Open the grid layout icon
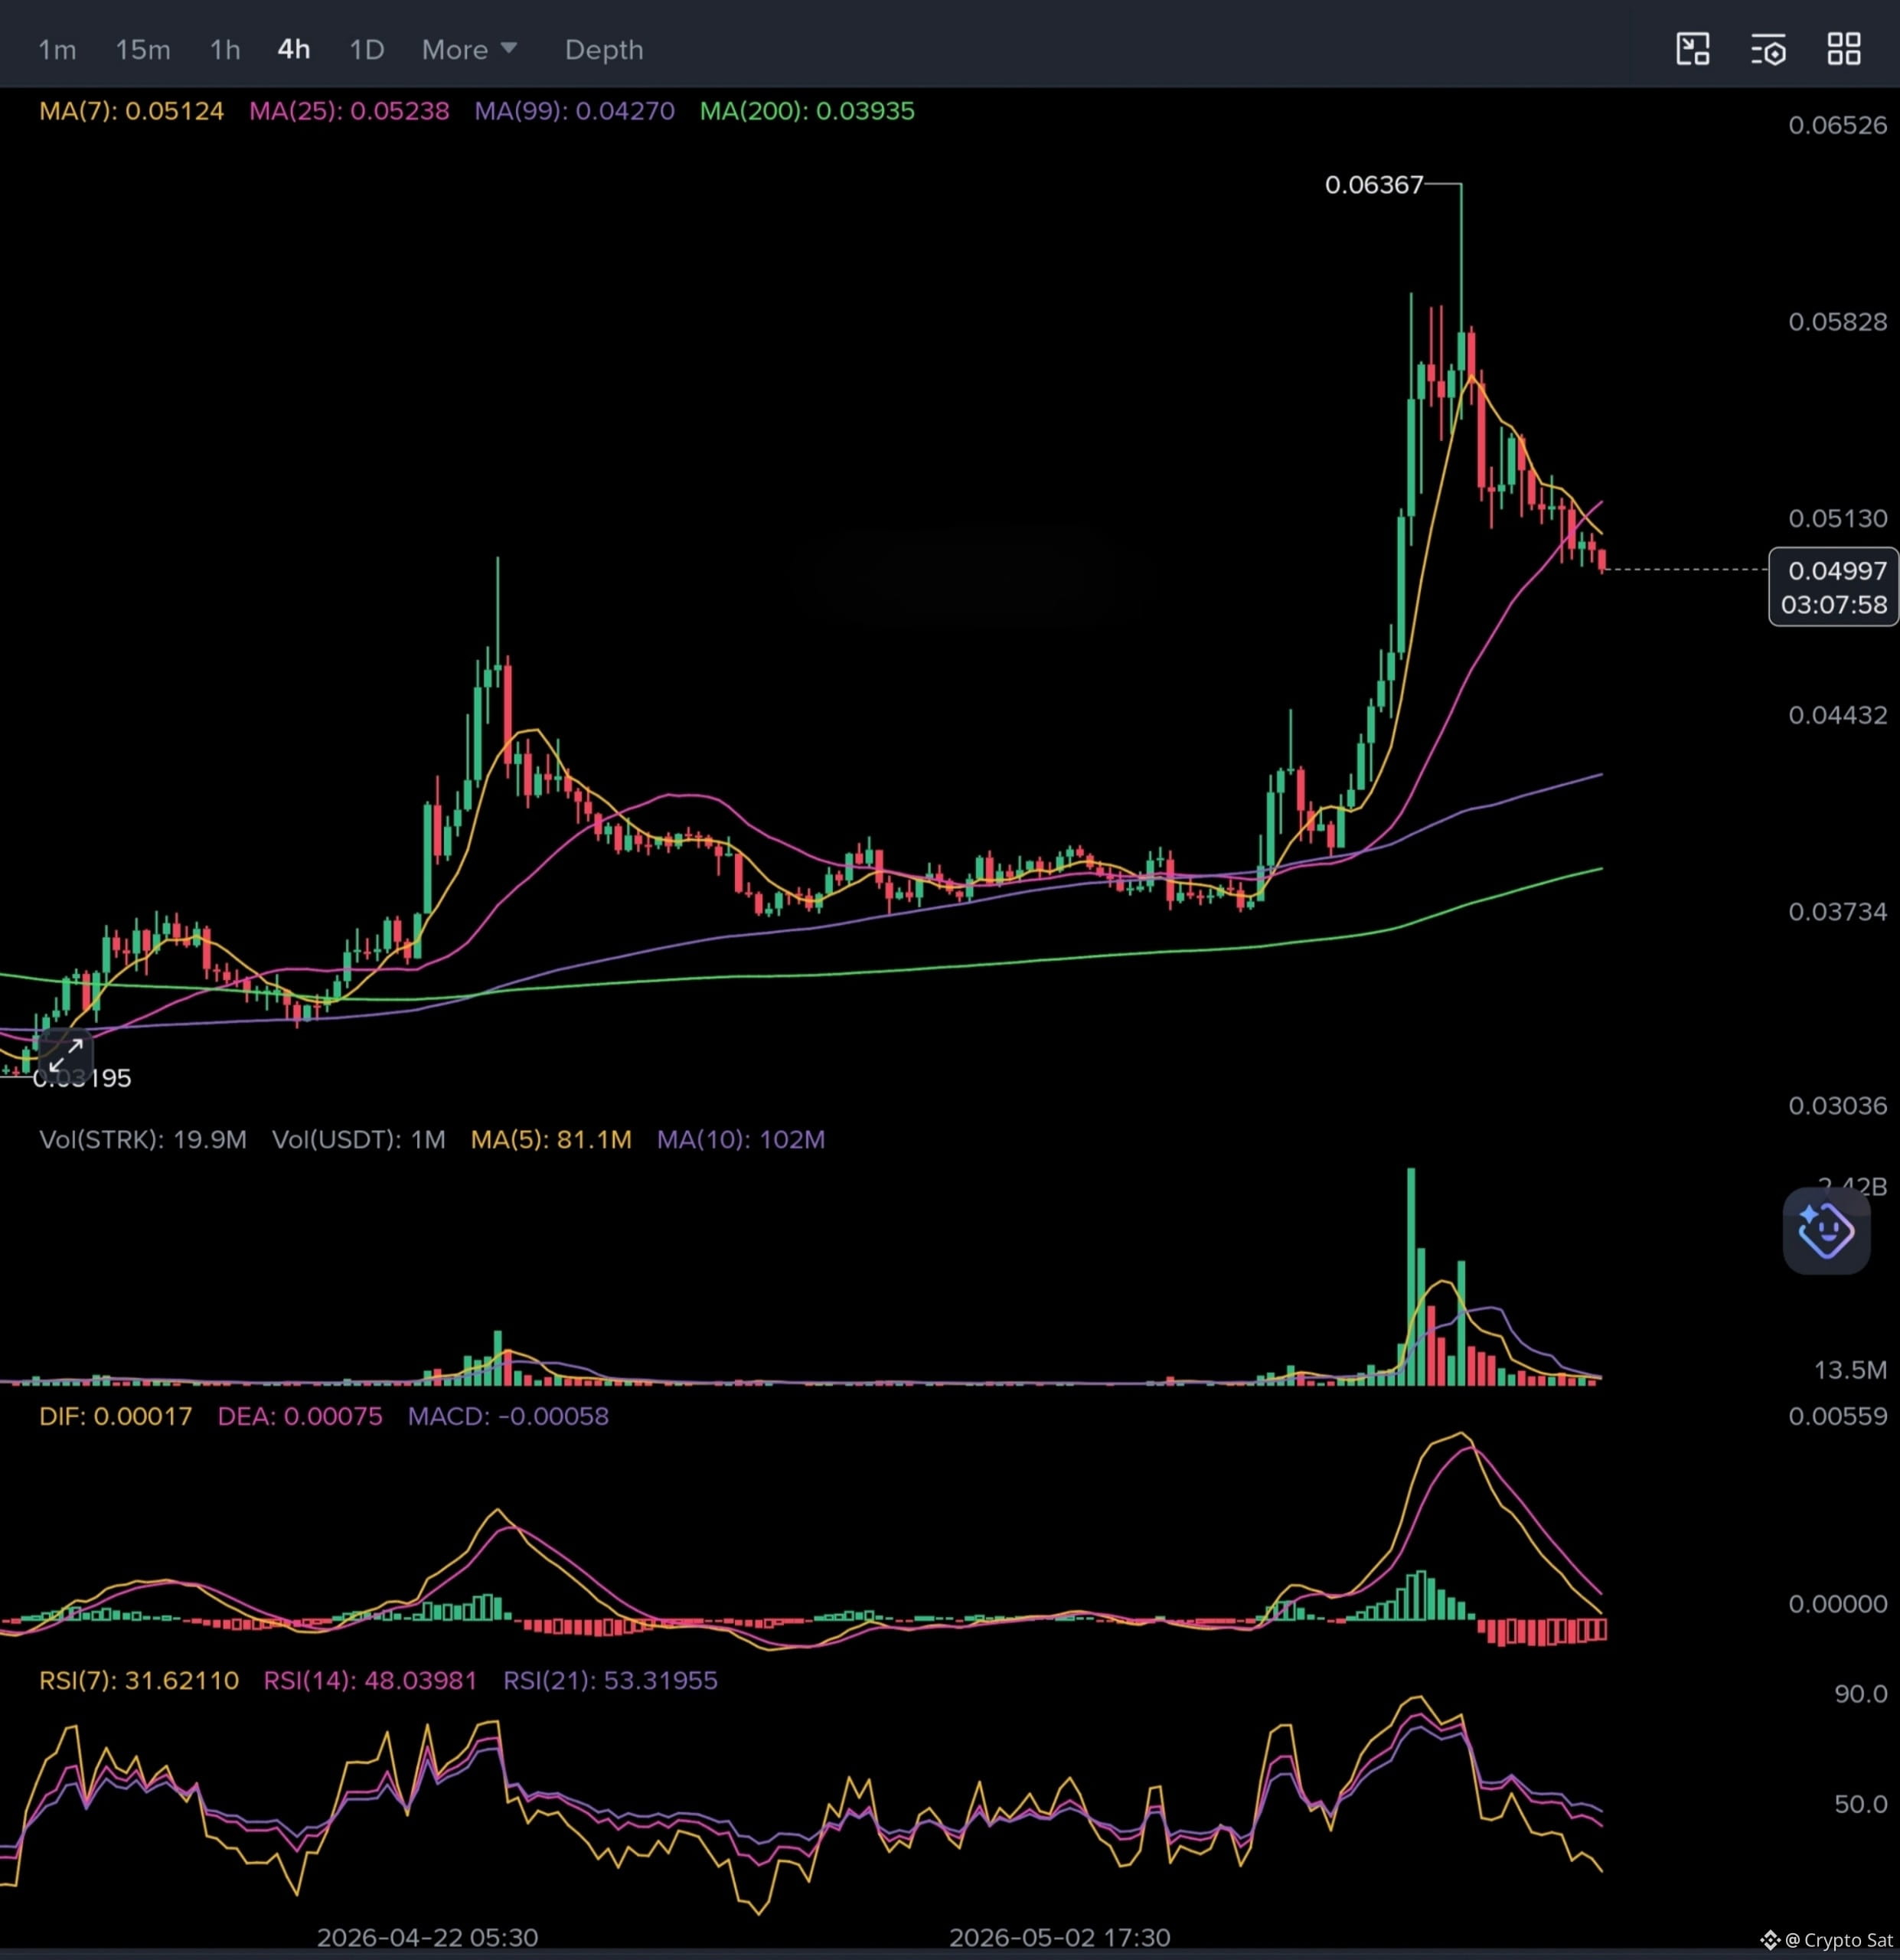1900x1960 pixels. pyautogui.click(x=1843, y=49)
